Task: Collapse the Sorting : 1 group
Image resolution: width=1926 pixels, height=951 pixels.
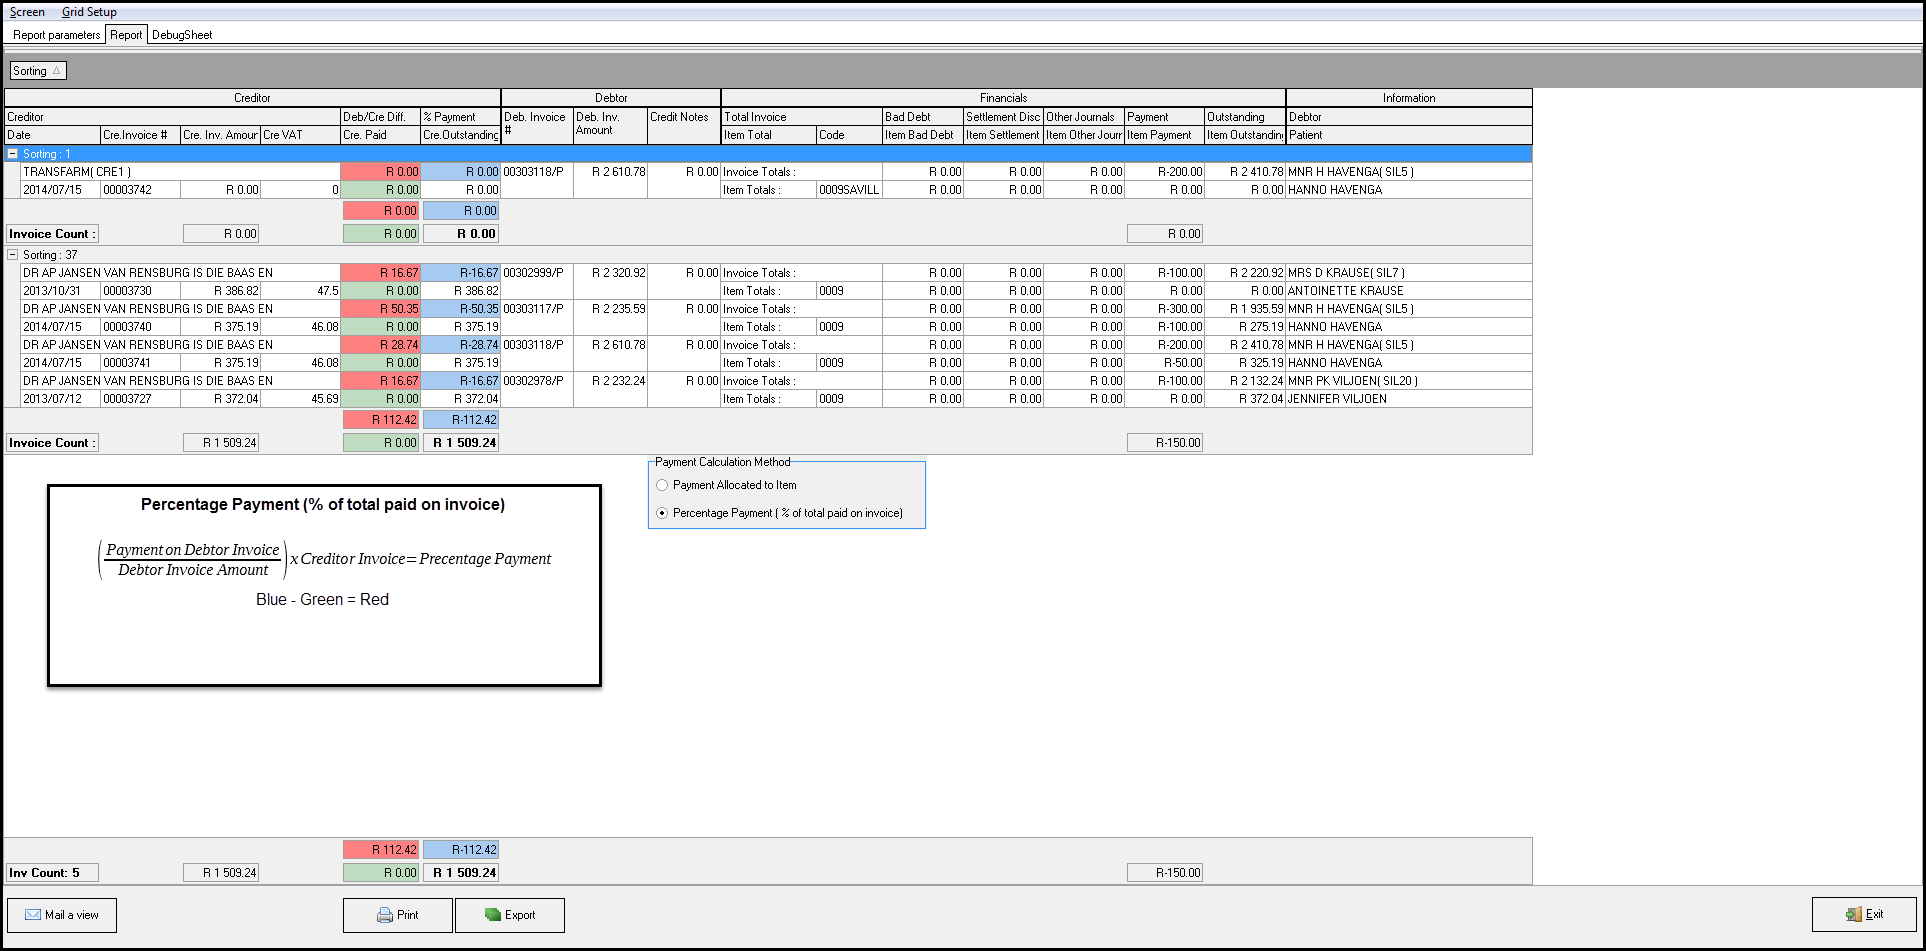Action: 13,154
